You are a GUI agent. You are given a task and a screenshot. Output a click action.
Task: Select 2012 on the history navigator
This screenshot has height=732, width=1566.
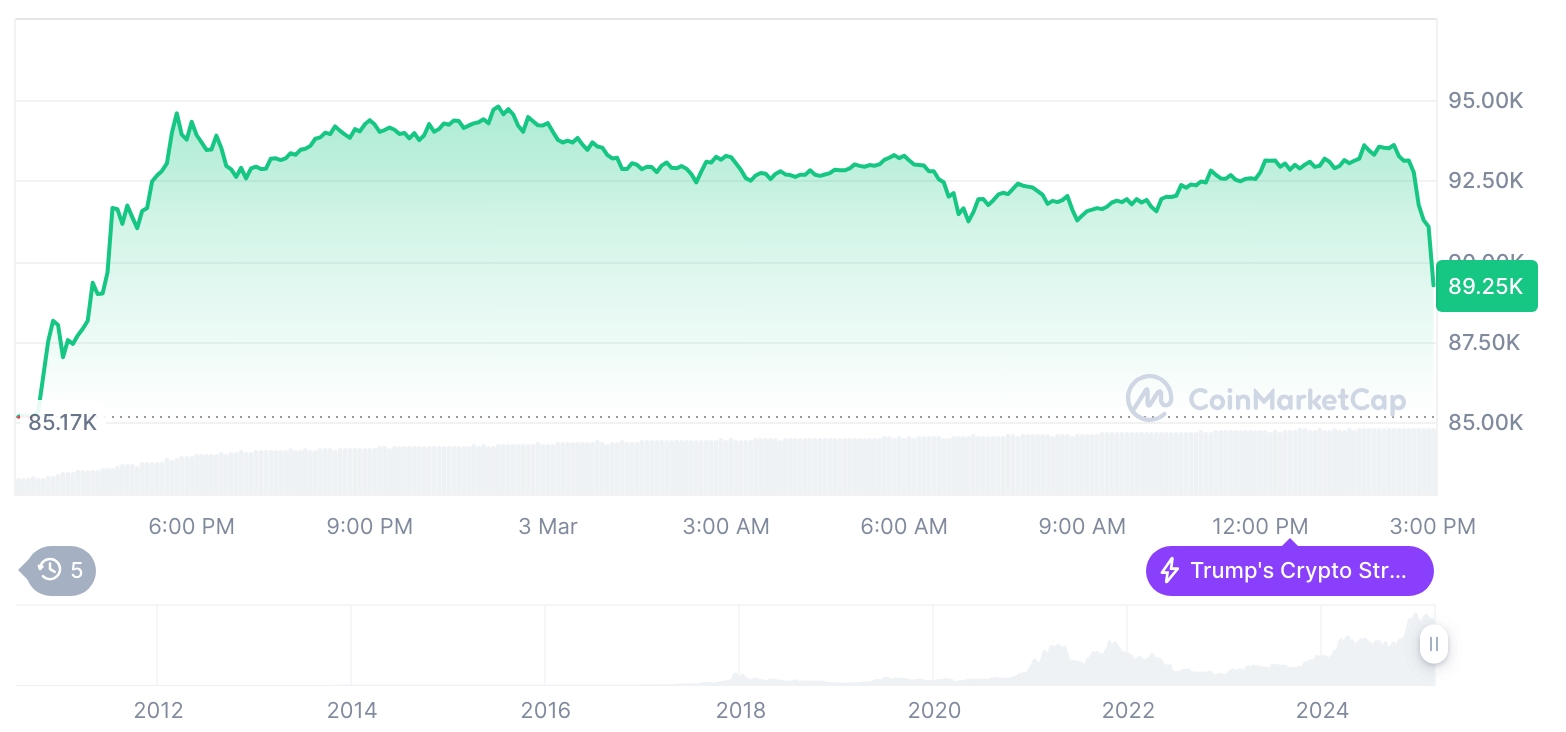(x=158, y=711)
